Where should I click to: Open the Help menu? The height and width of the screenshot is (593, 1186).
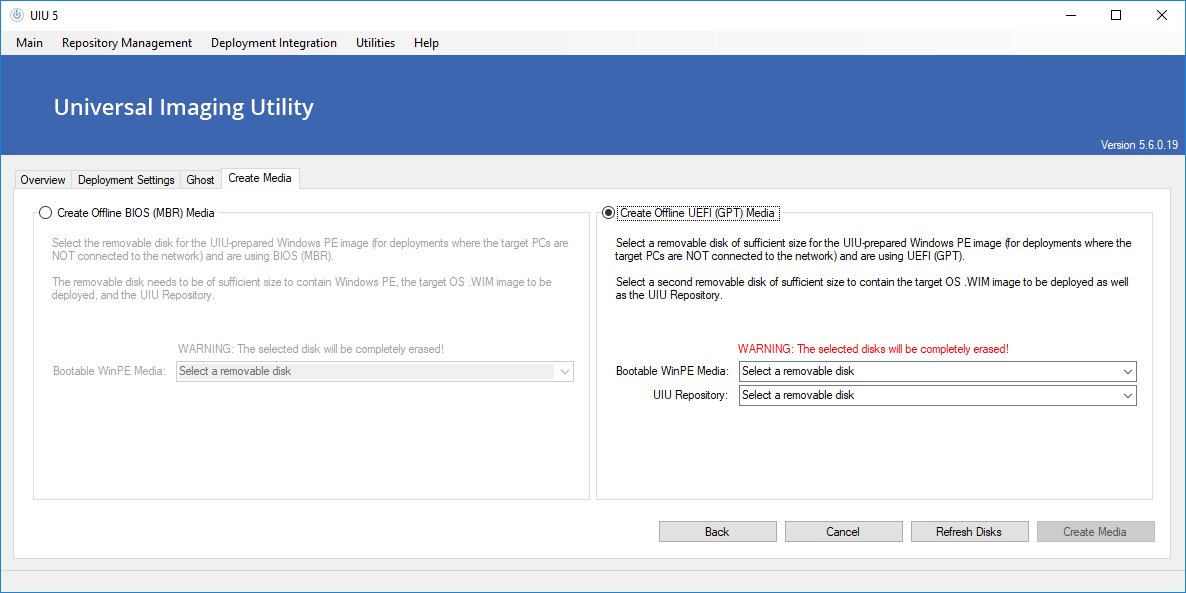[427, 43]
